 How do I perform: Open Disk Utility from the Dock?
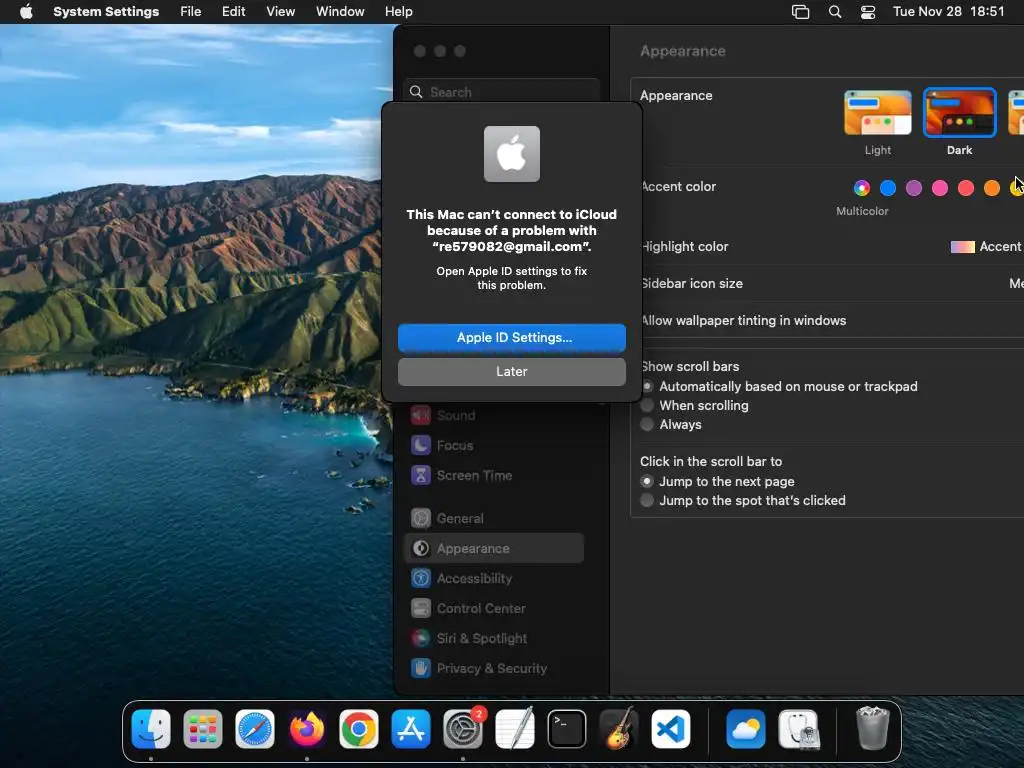[798, 729]
